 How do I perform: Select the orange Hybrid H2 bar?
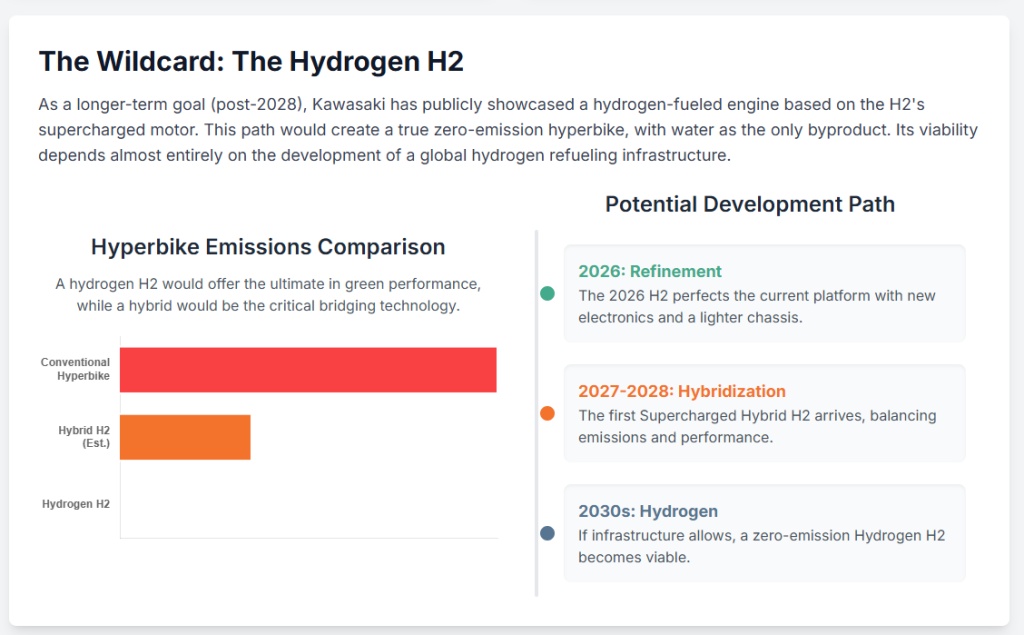point(185,437)
